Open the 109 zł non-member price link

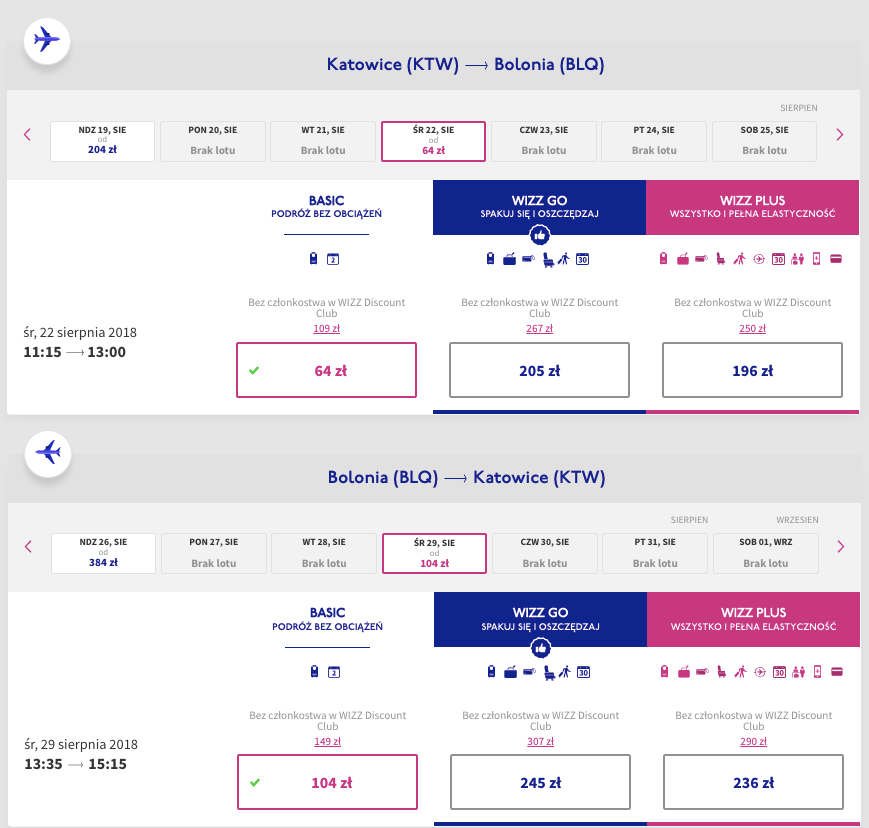(326, 328)
